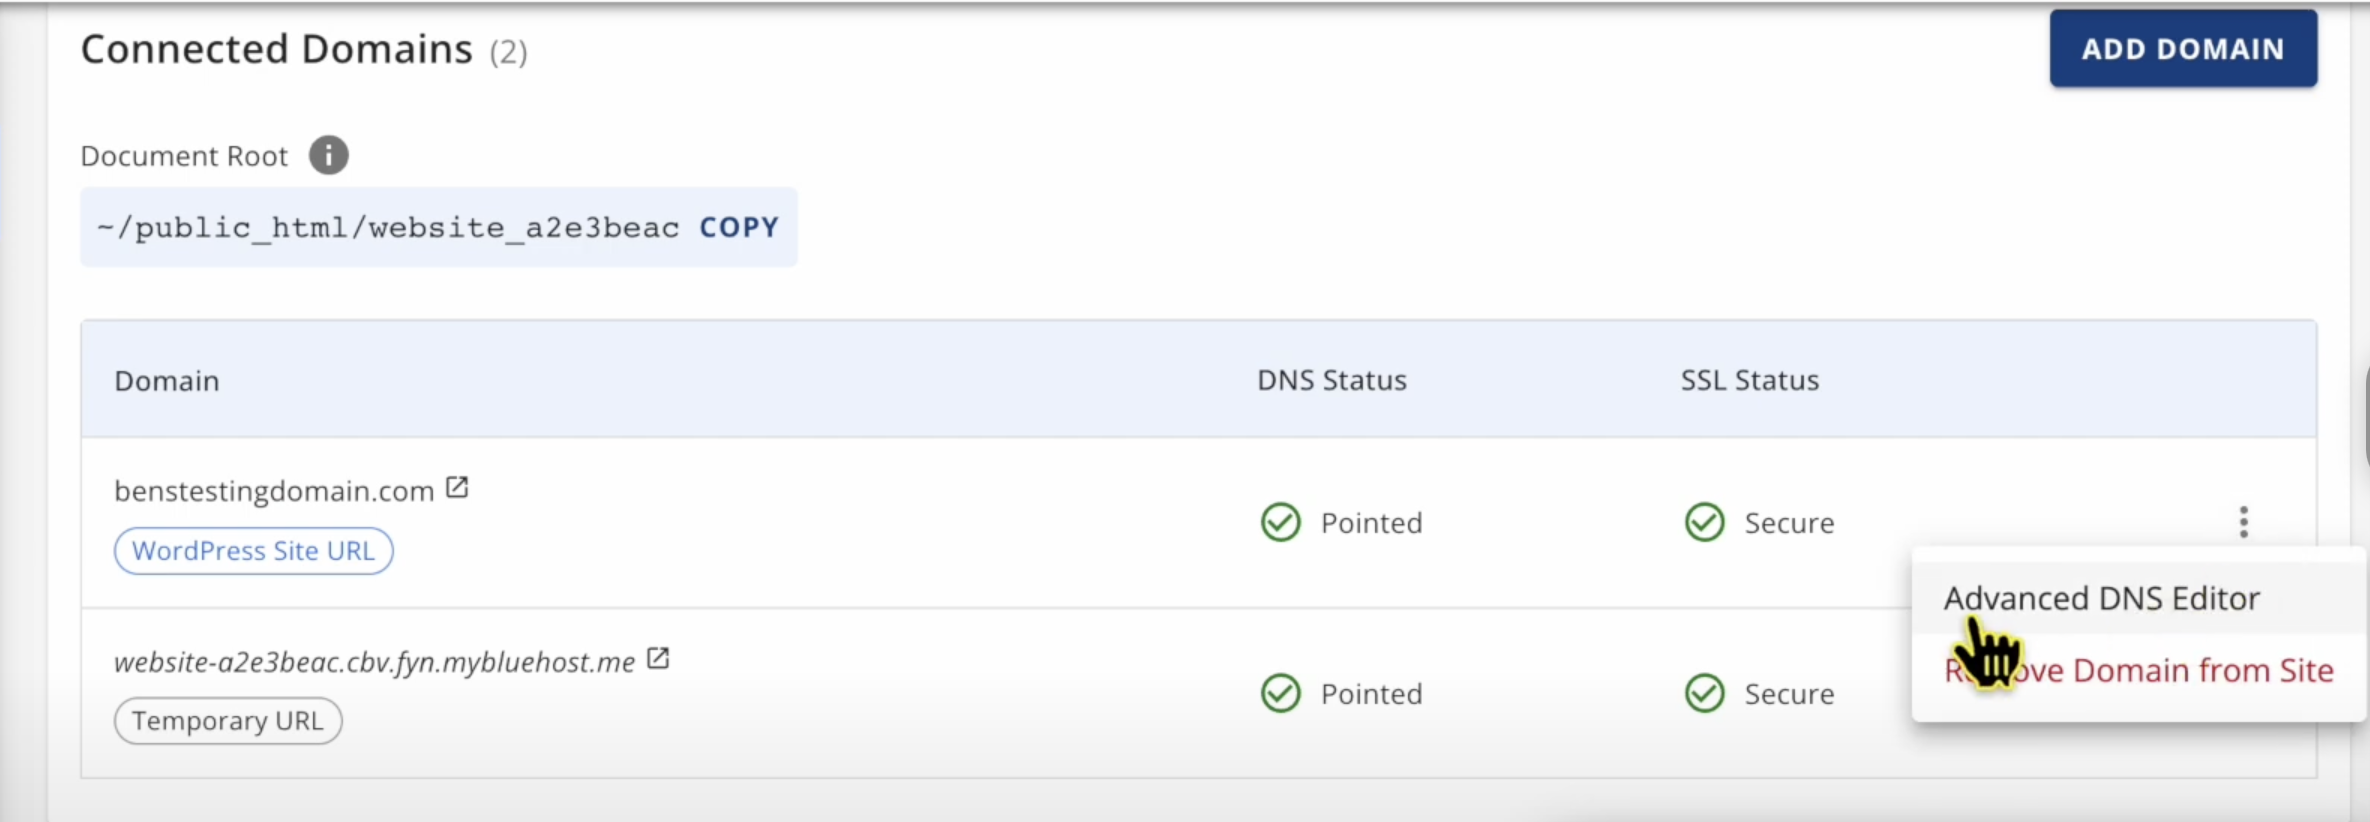The width and height of the screenshot is (2370, 822).
Task: Click the Document Root info icon
Action: pos(328,156)
